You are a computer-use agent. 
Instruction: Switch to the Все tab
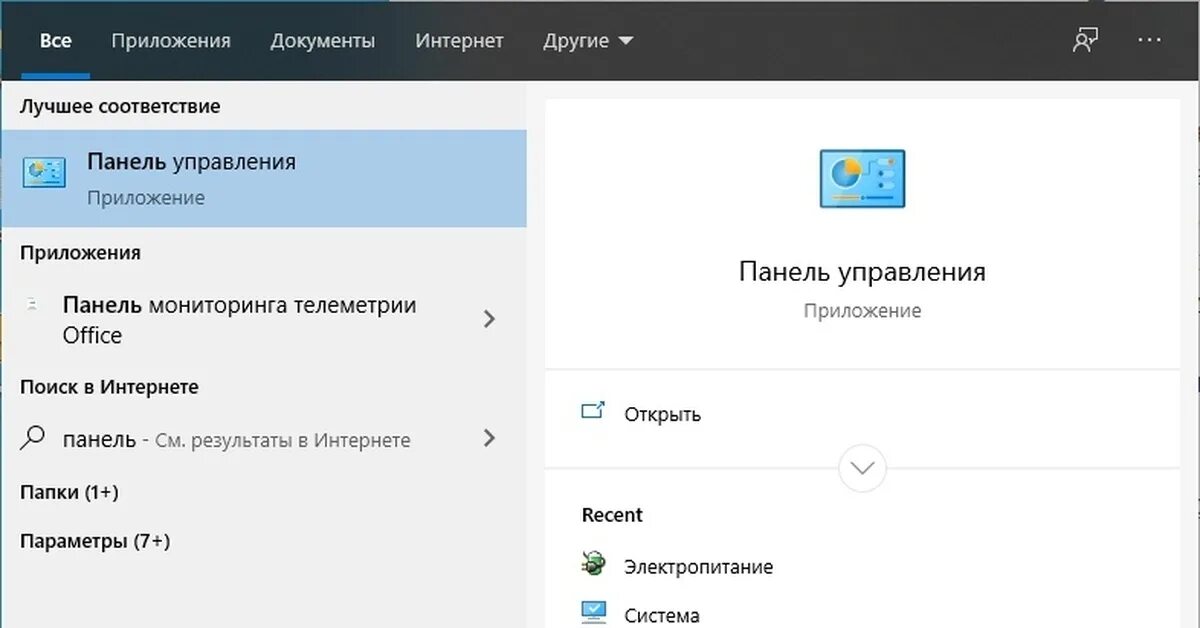[56, 41]
